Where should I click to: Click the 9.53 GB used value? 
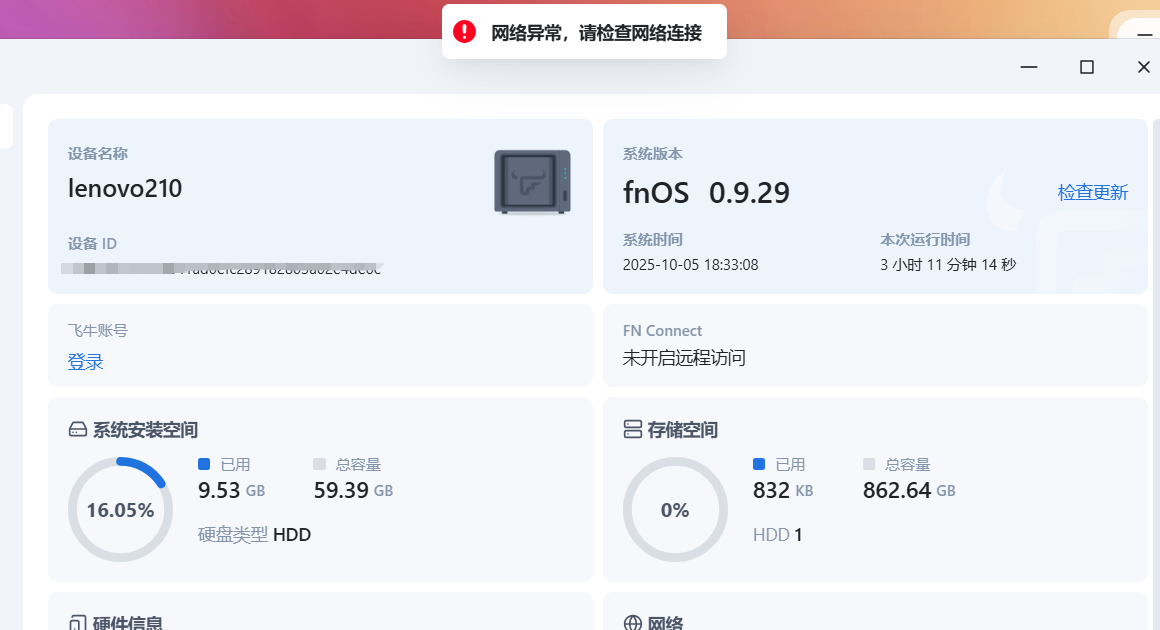click(232, 490)
